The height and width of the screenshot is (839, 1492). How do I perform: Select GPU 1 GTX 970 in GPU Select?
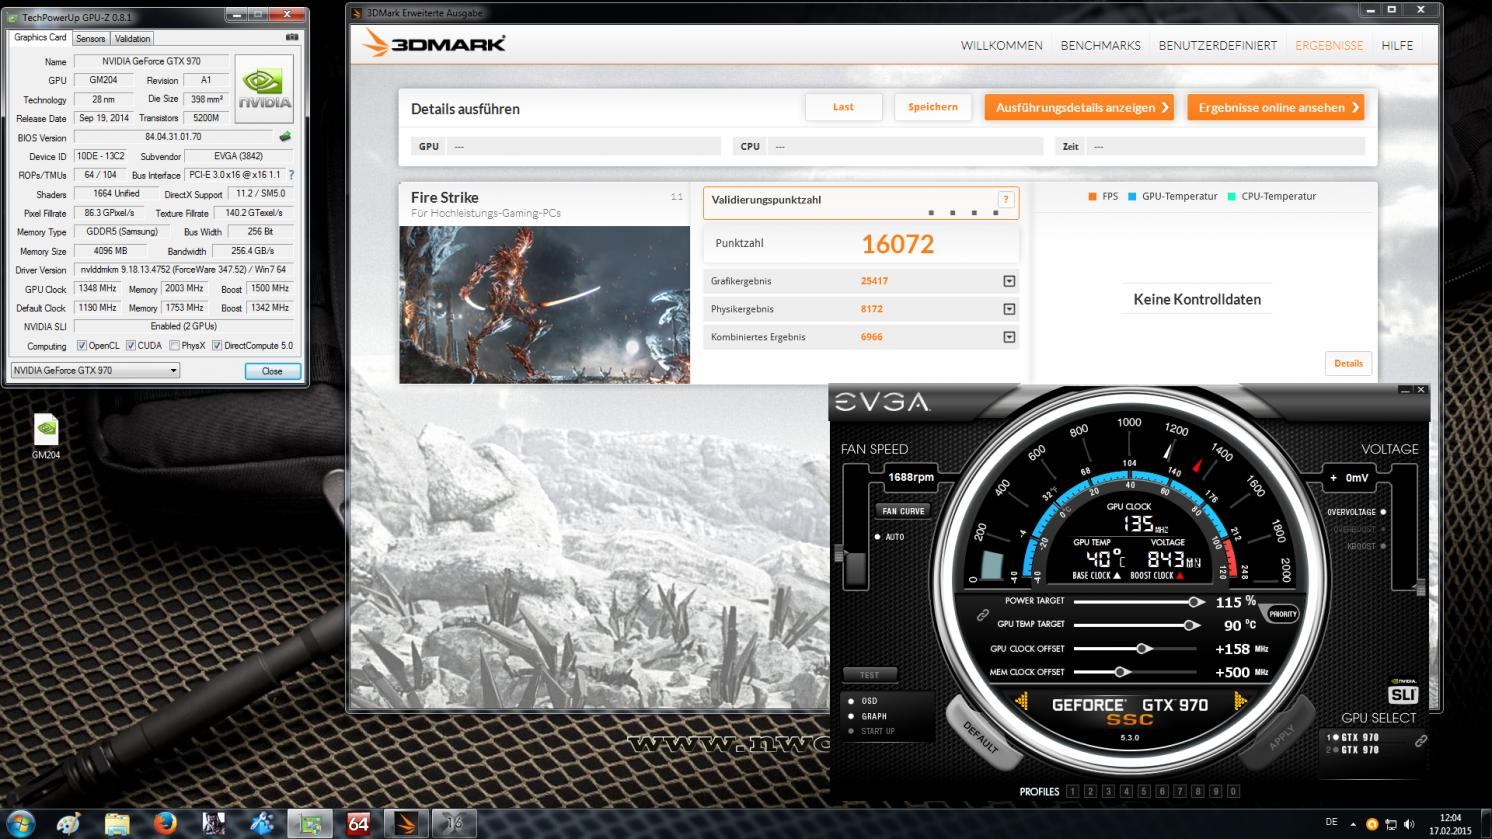point(1352,737)
